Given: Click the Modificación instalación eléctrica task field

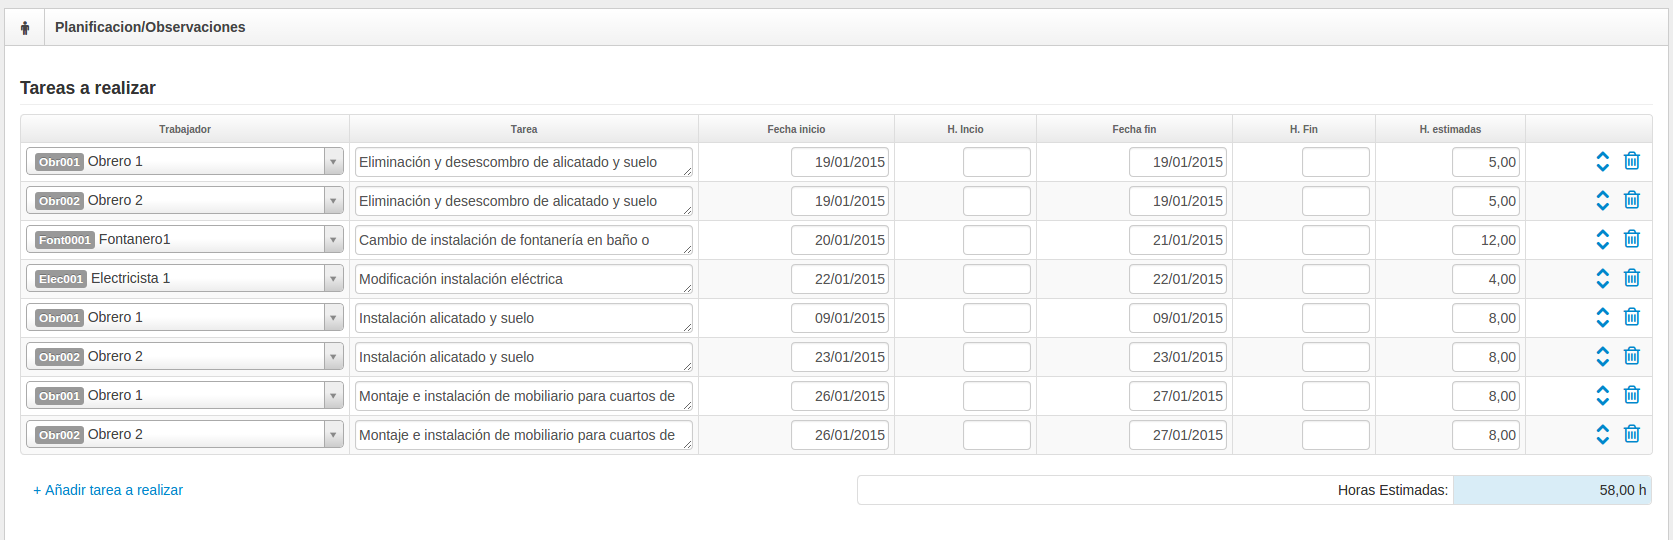Looking at the screenshot, I should pyautogui.click(x=524, y=279).
